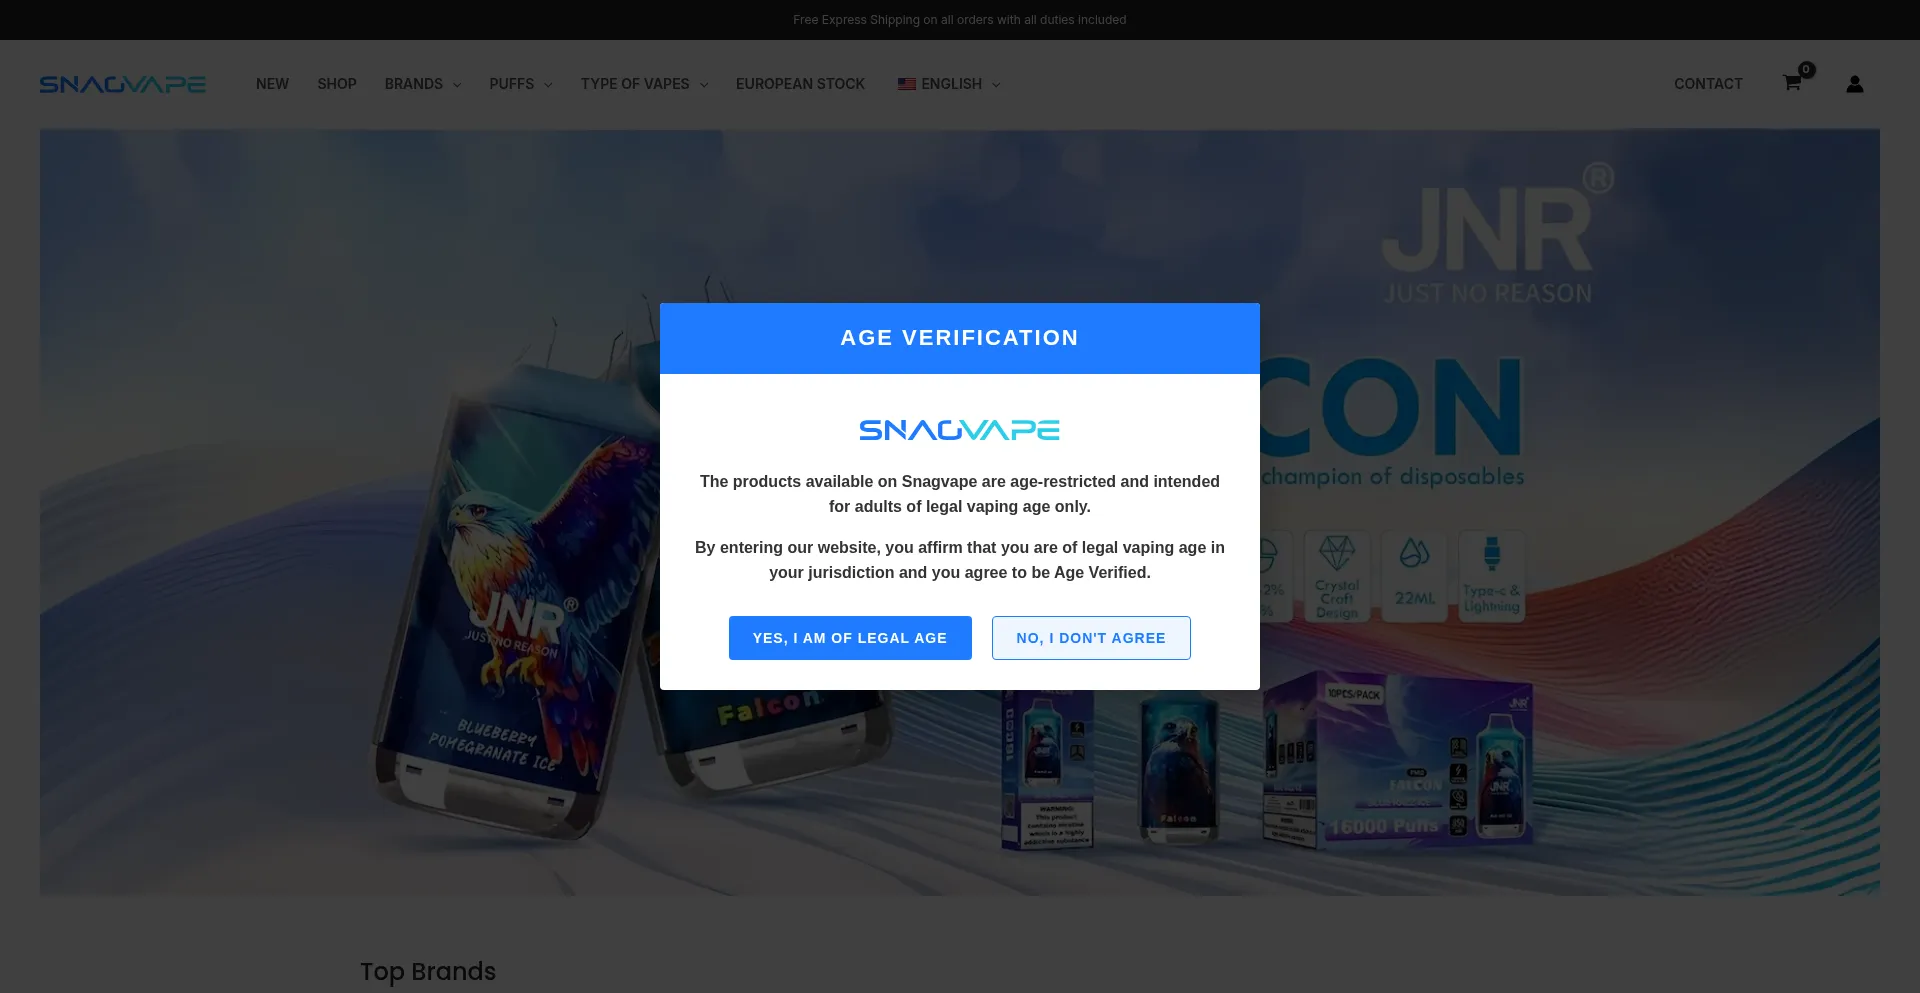Click the AGE VERIFICATION dialog header

click(x=960, y=338)
